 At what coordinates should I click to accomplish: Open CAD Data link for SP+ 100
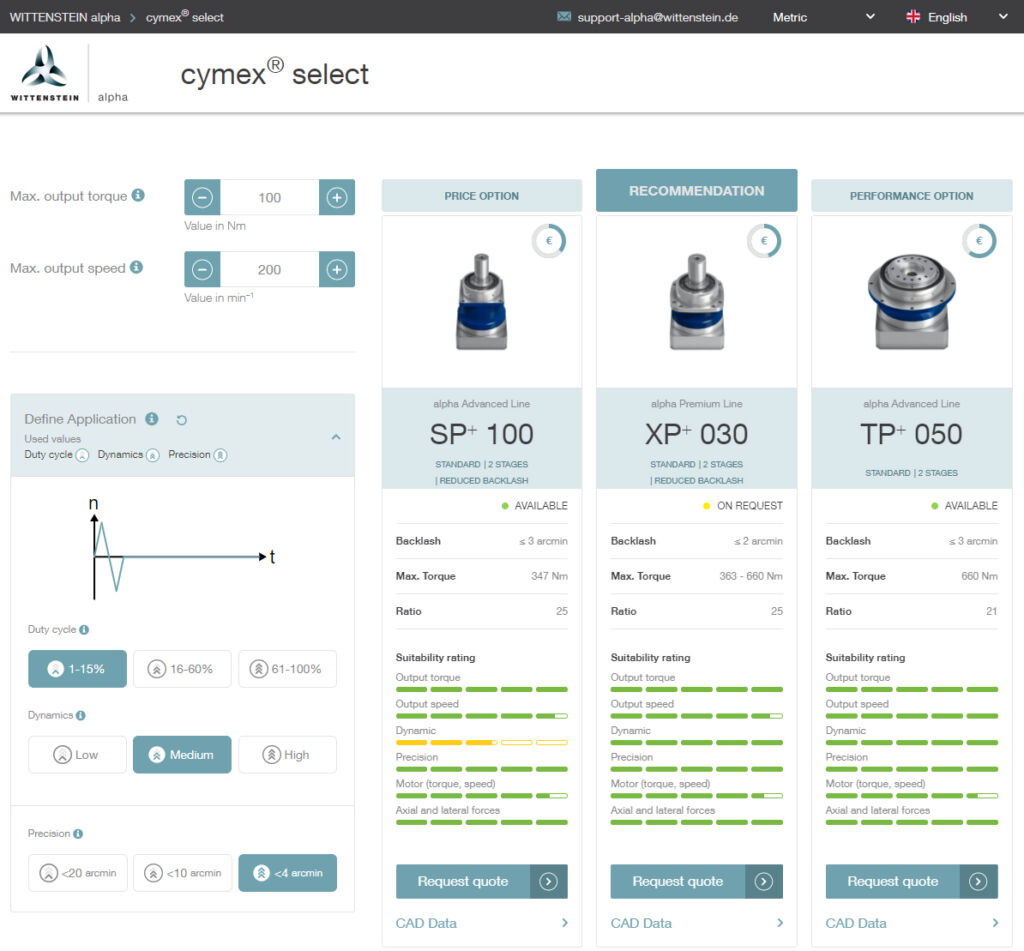(x=481, y=923)
